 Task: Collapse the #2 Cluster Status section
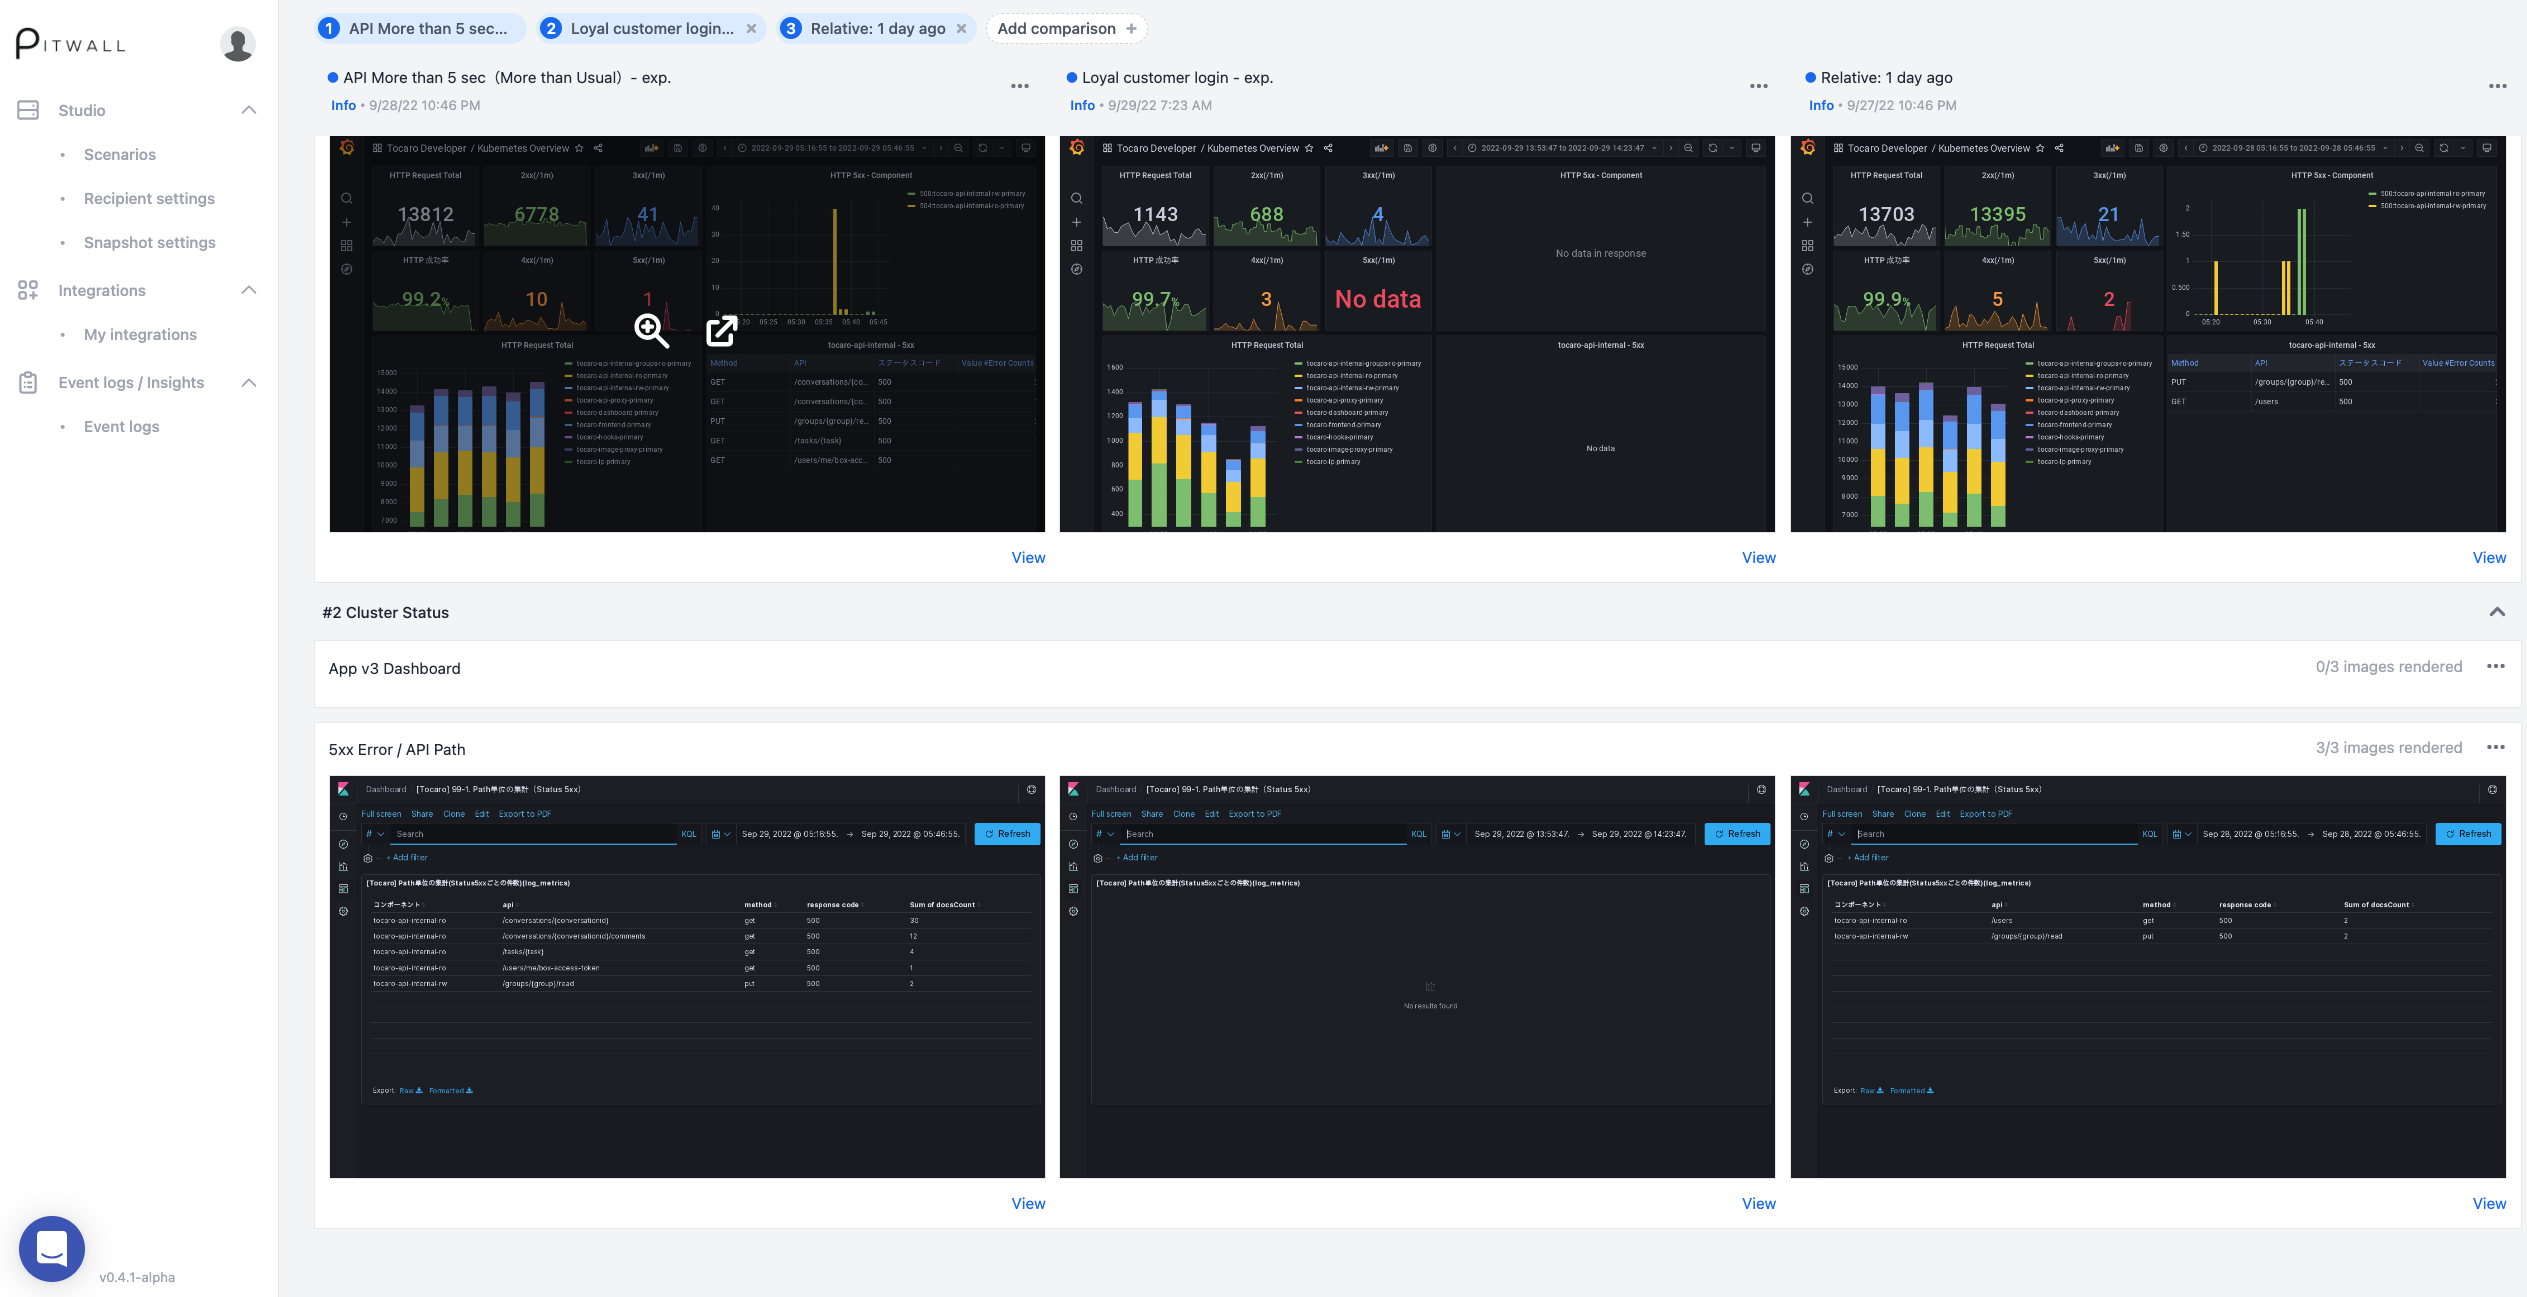[2496, 612]
